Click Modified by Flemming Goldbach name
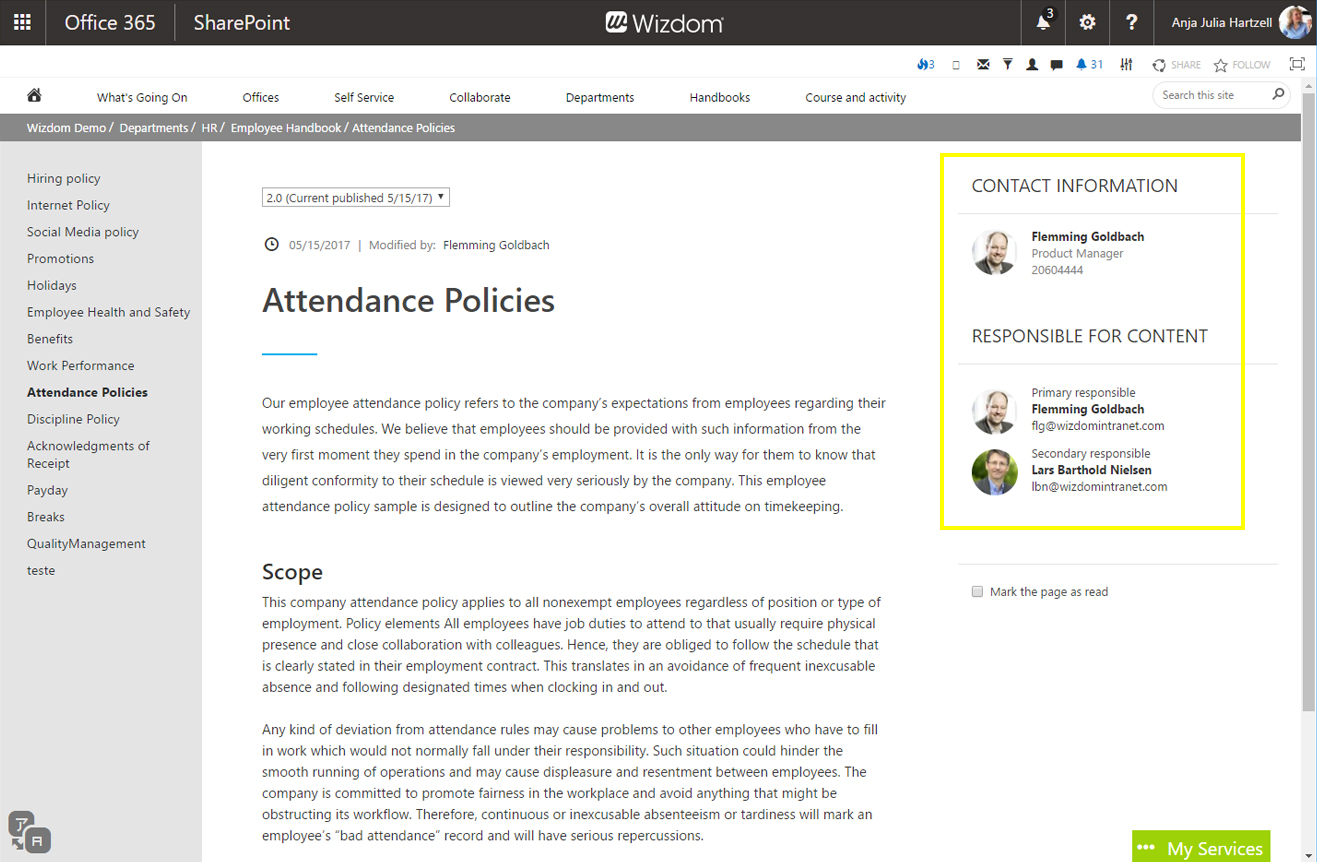Screen dimensions: 1317x862 tap(496, 245)
